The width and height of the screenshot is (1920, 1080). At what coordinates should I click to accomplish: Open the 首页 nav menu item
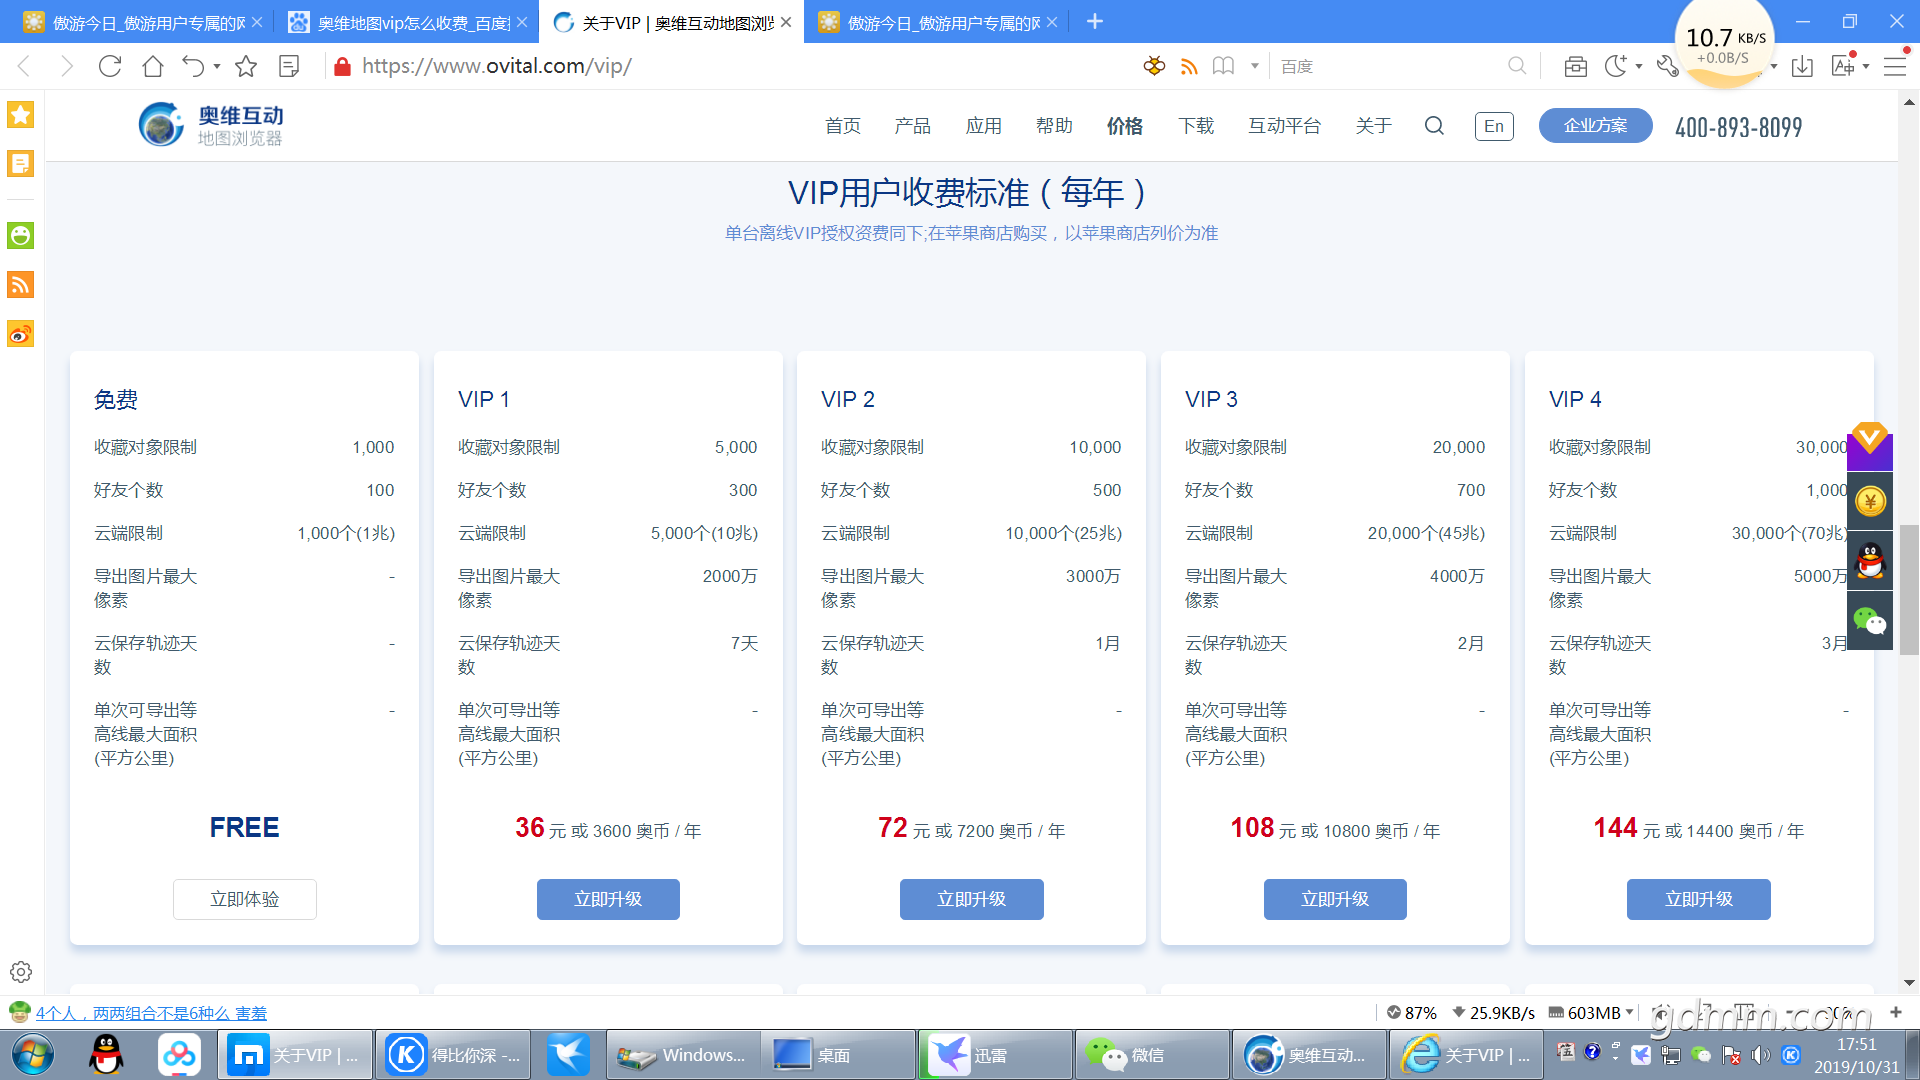click(x=842, y=126)
